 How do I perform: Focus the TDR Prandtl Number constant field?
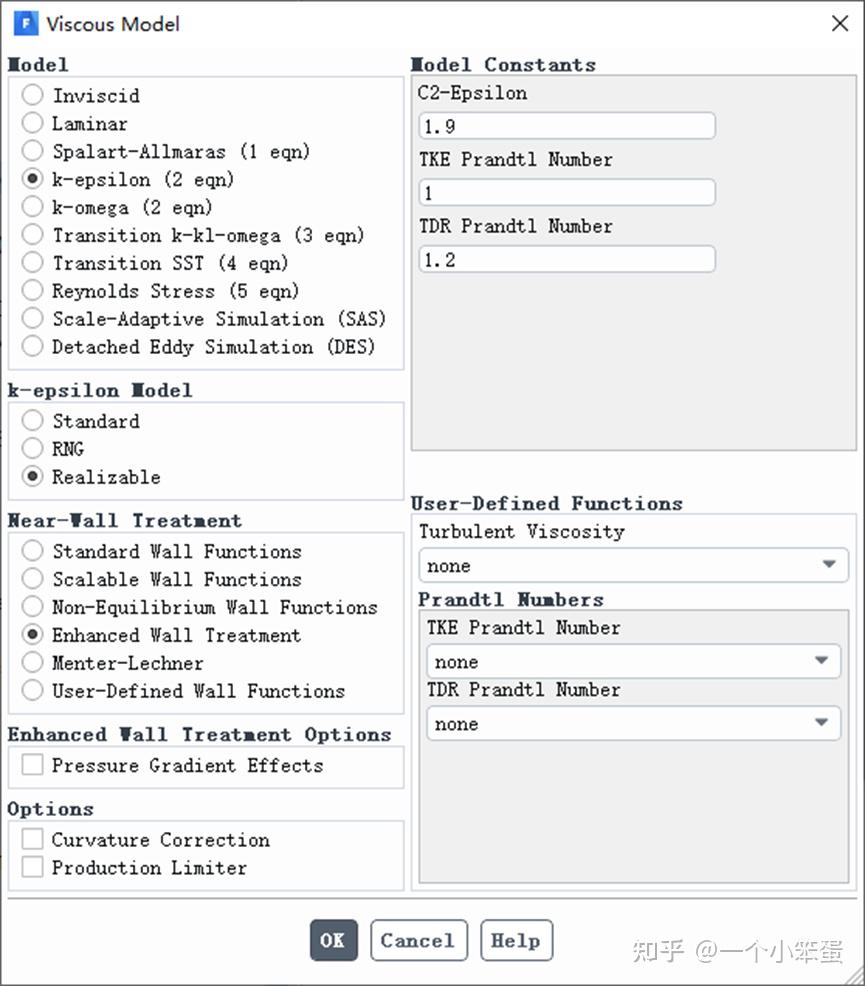(567, 259)
